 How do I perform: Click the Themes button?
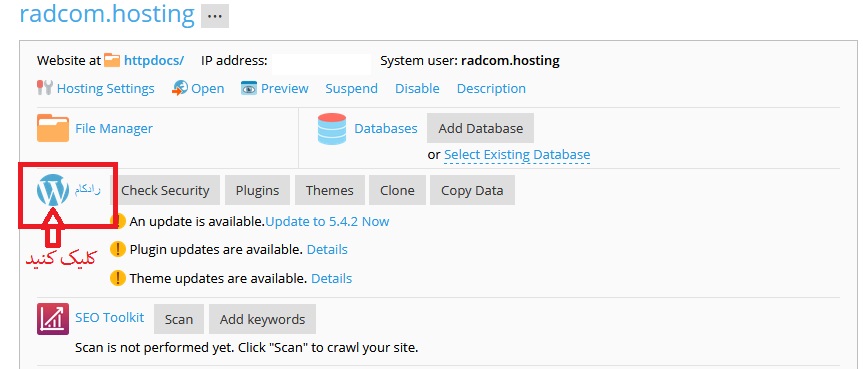click(330, 191)
